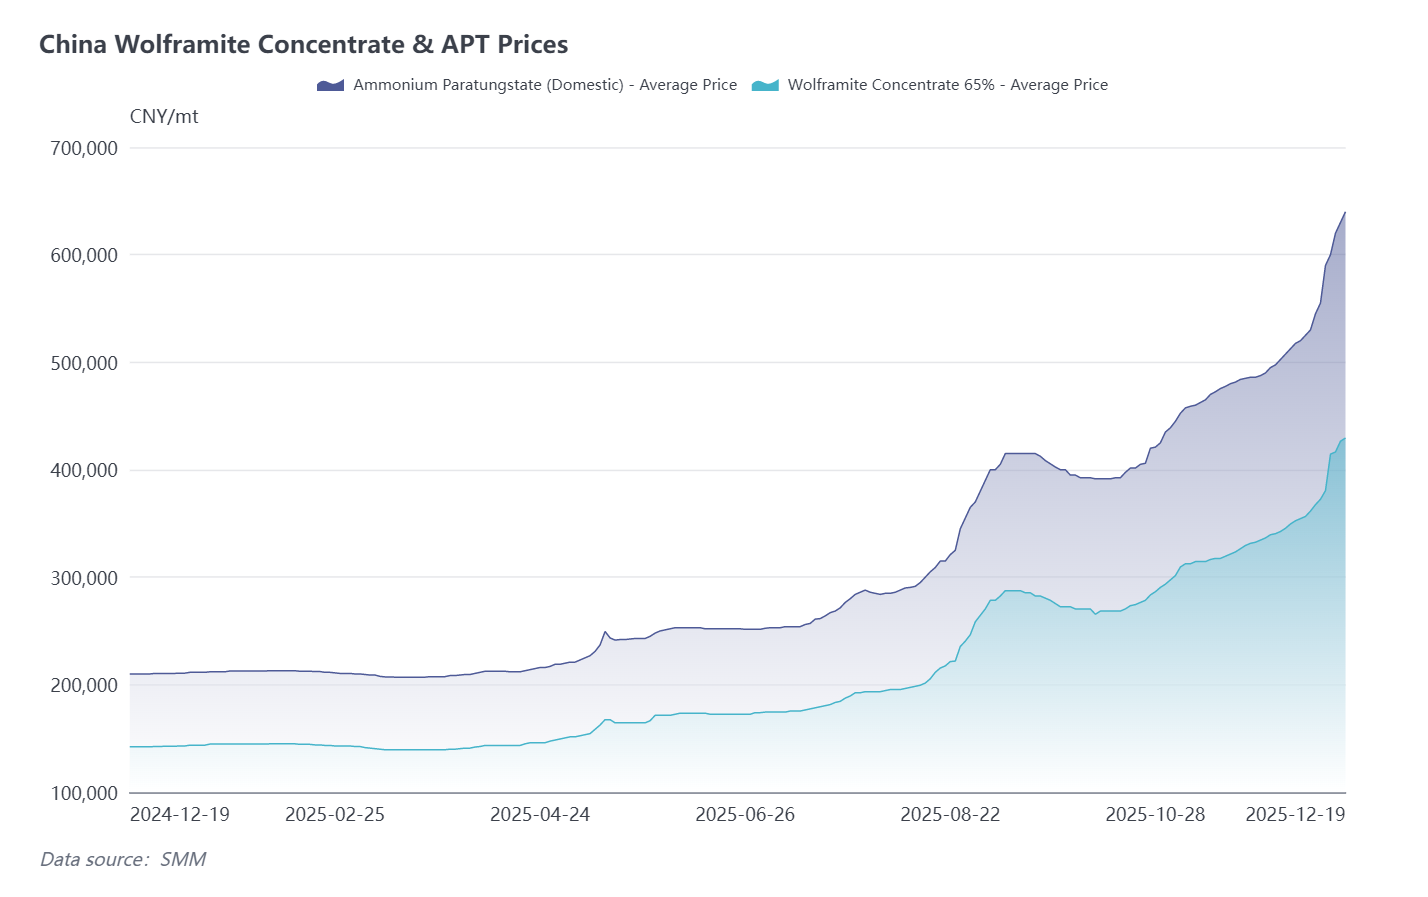Click the APT line's final peak point
The width and height of the screenshot is (1428, 897).
[x=1344, y=212]
